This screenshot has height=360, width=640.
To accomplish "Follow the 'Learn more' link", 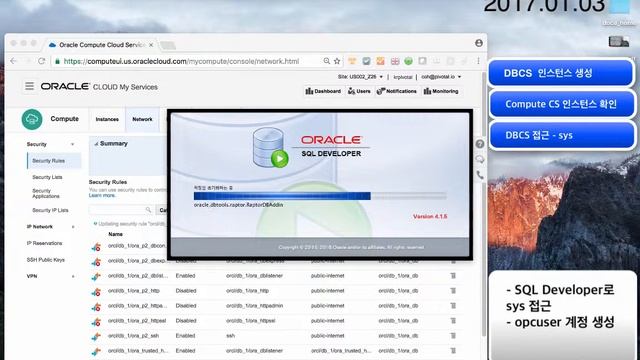I will pyautogui.click(x=102, y=196).
